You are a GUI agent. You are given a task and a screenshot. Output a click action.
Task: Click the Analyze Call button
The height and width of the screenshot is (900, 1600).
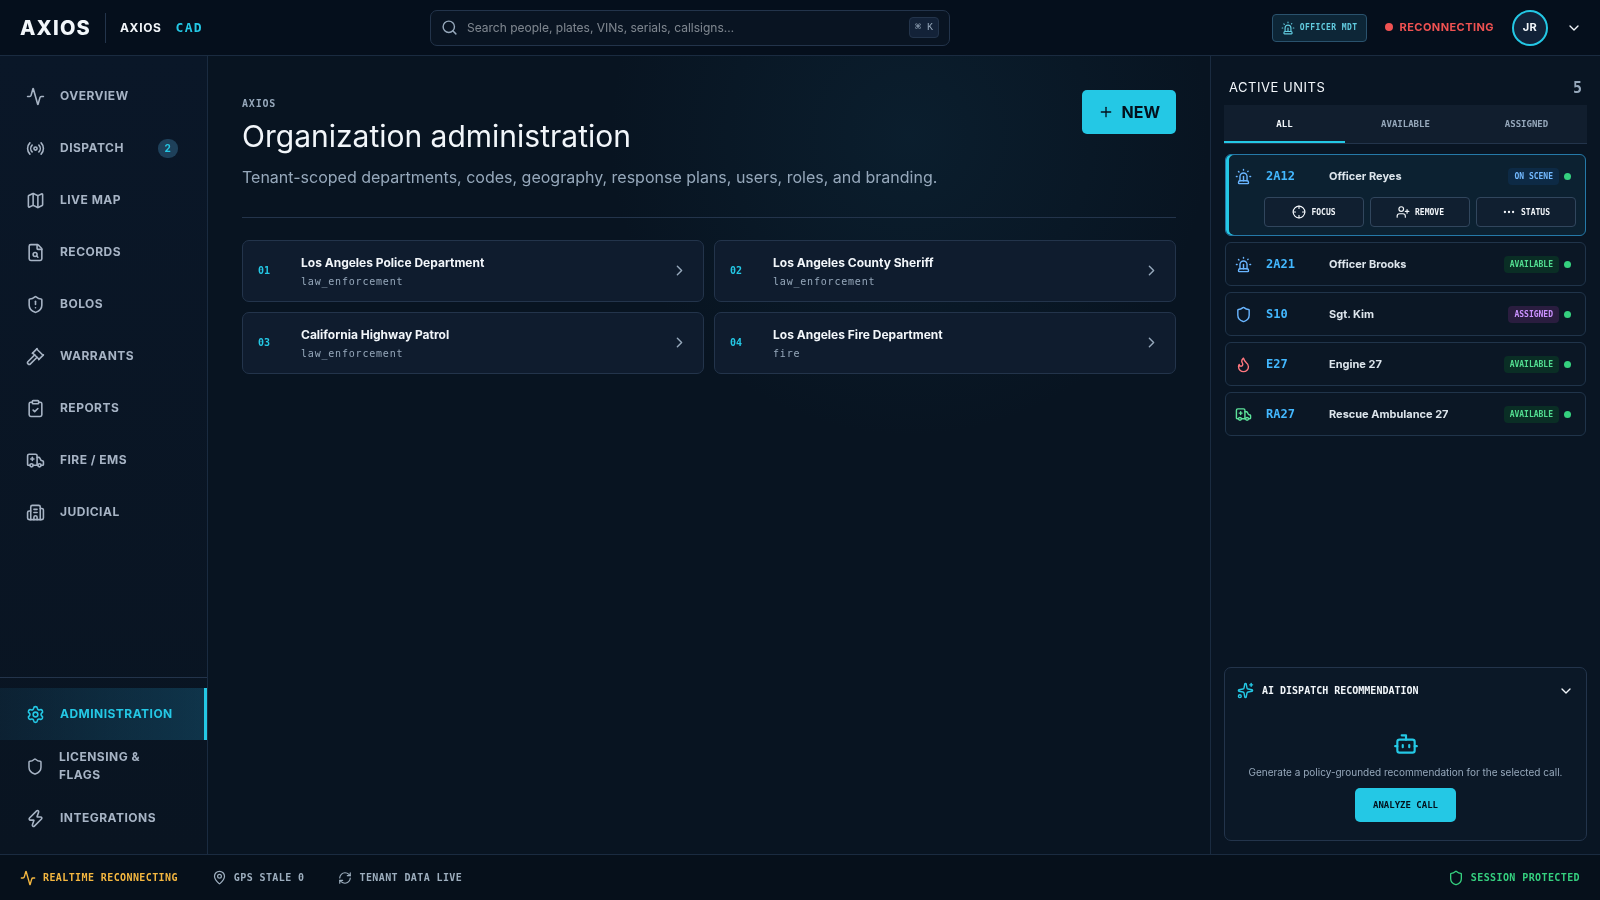[x=1405, y=805]
